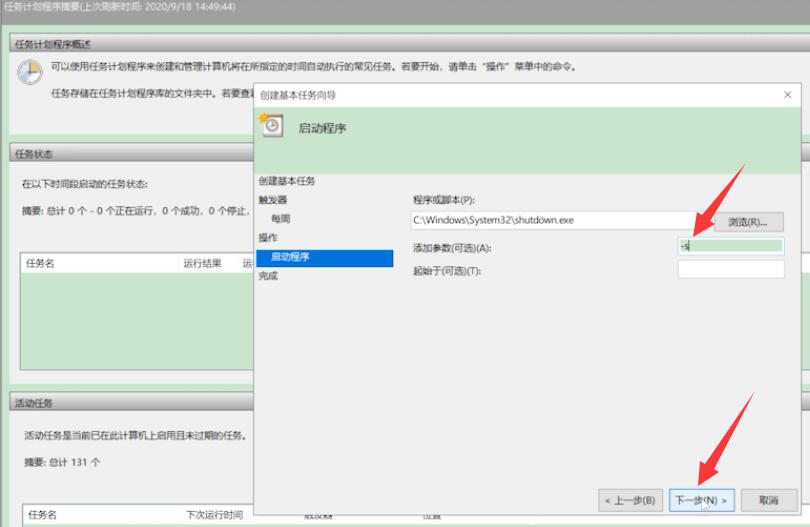The height and width of the screenshot is (527, 810).
Task: Click the 启动程序 wizard page title
Action: pos(322,128)
